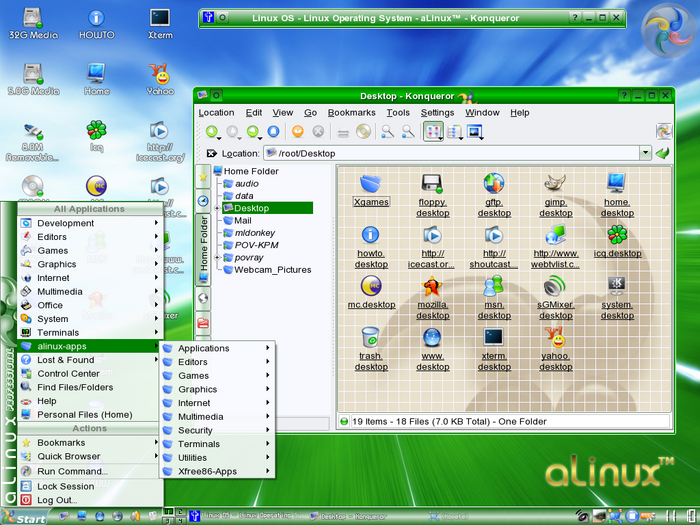Expand Security submenu in alinux-apps

217,430
